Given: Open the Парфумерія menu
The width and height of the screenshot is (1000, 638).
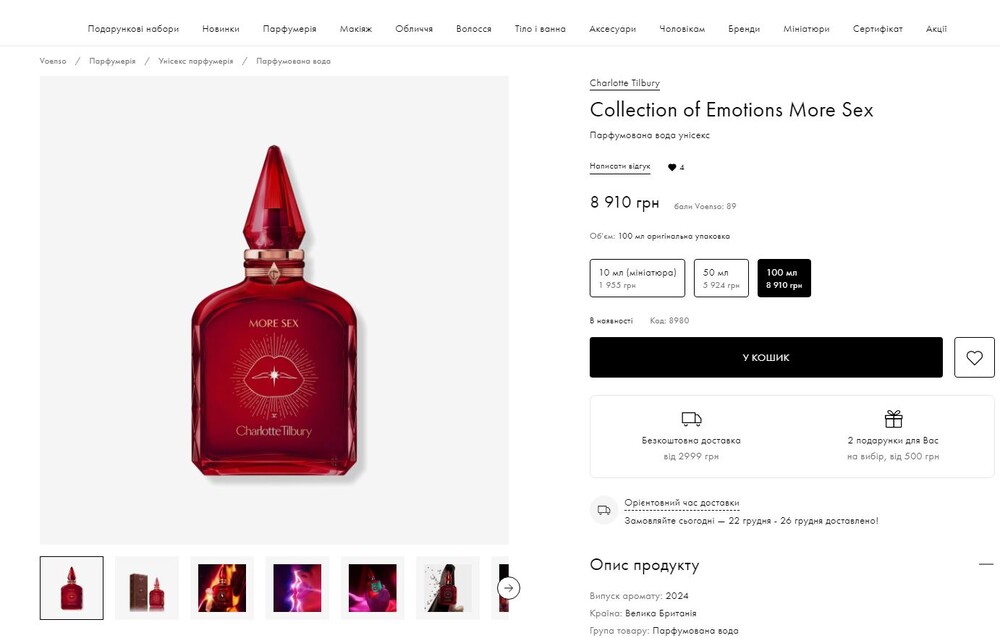Looking at the screenshot, I should click(290, 29).
